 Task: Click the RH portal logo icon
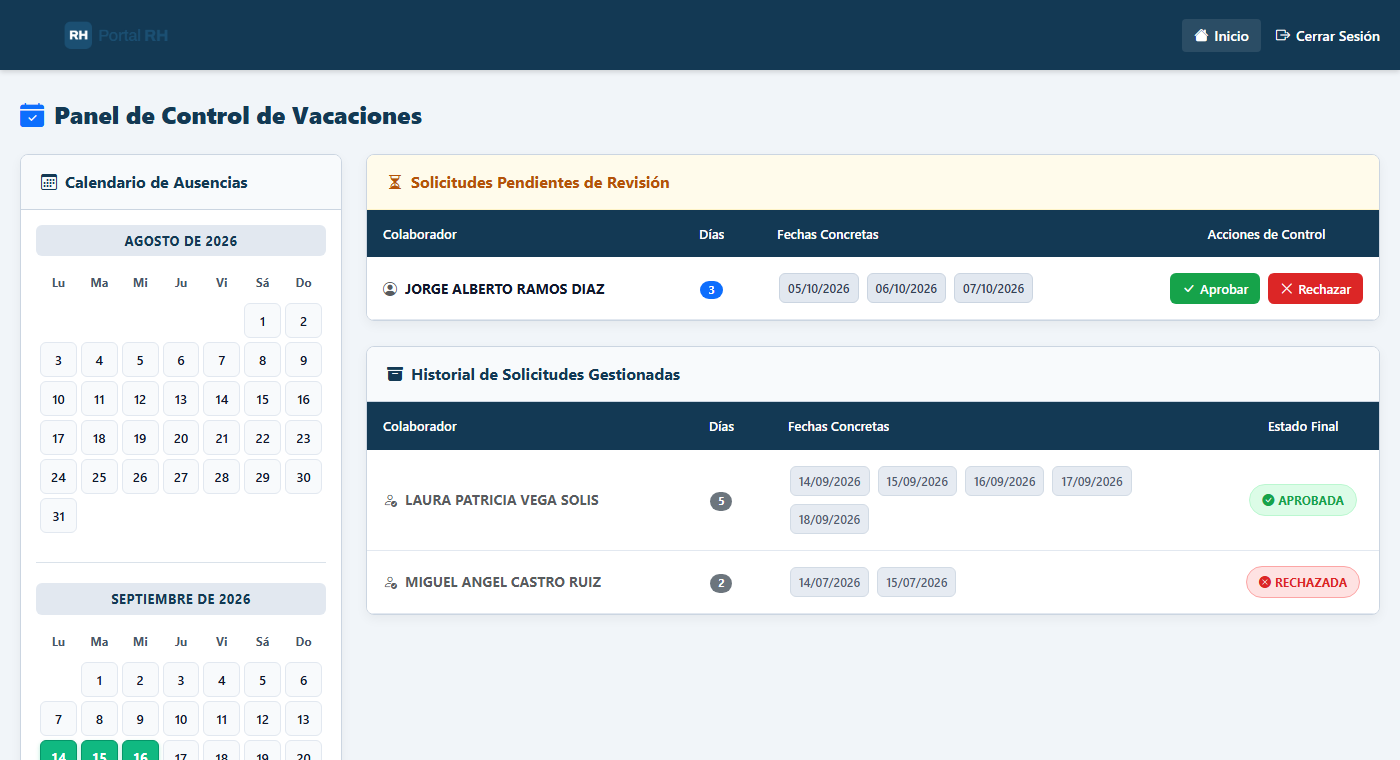click(78, 35)
